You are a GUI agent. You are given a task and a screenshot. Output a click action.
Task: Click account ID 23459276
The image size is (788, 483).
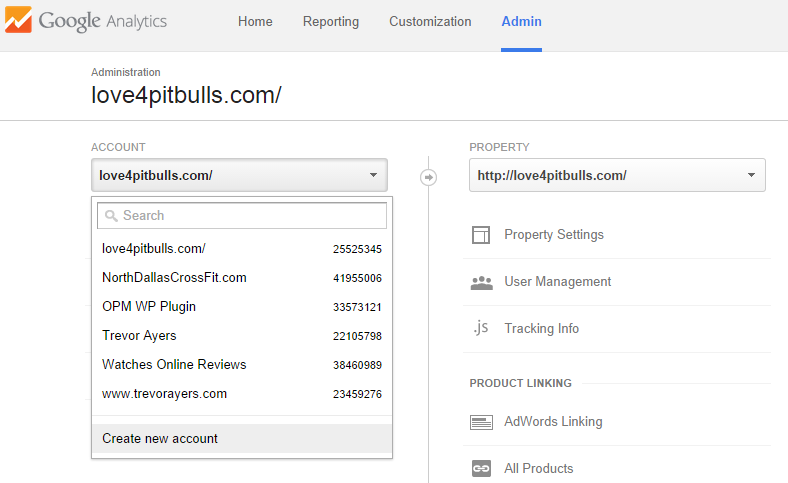pos(357,394)
